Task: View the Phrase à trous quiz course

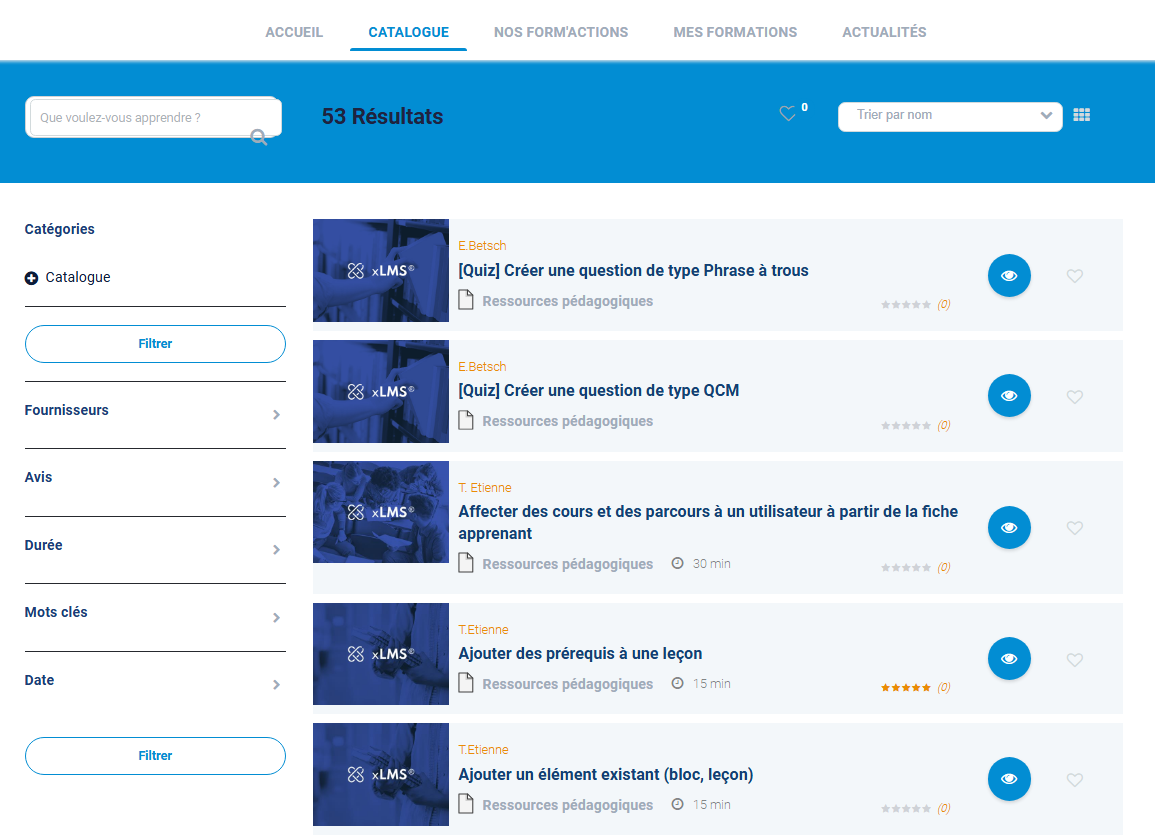Action: pos(1009,276)
